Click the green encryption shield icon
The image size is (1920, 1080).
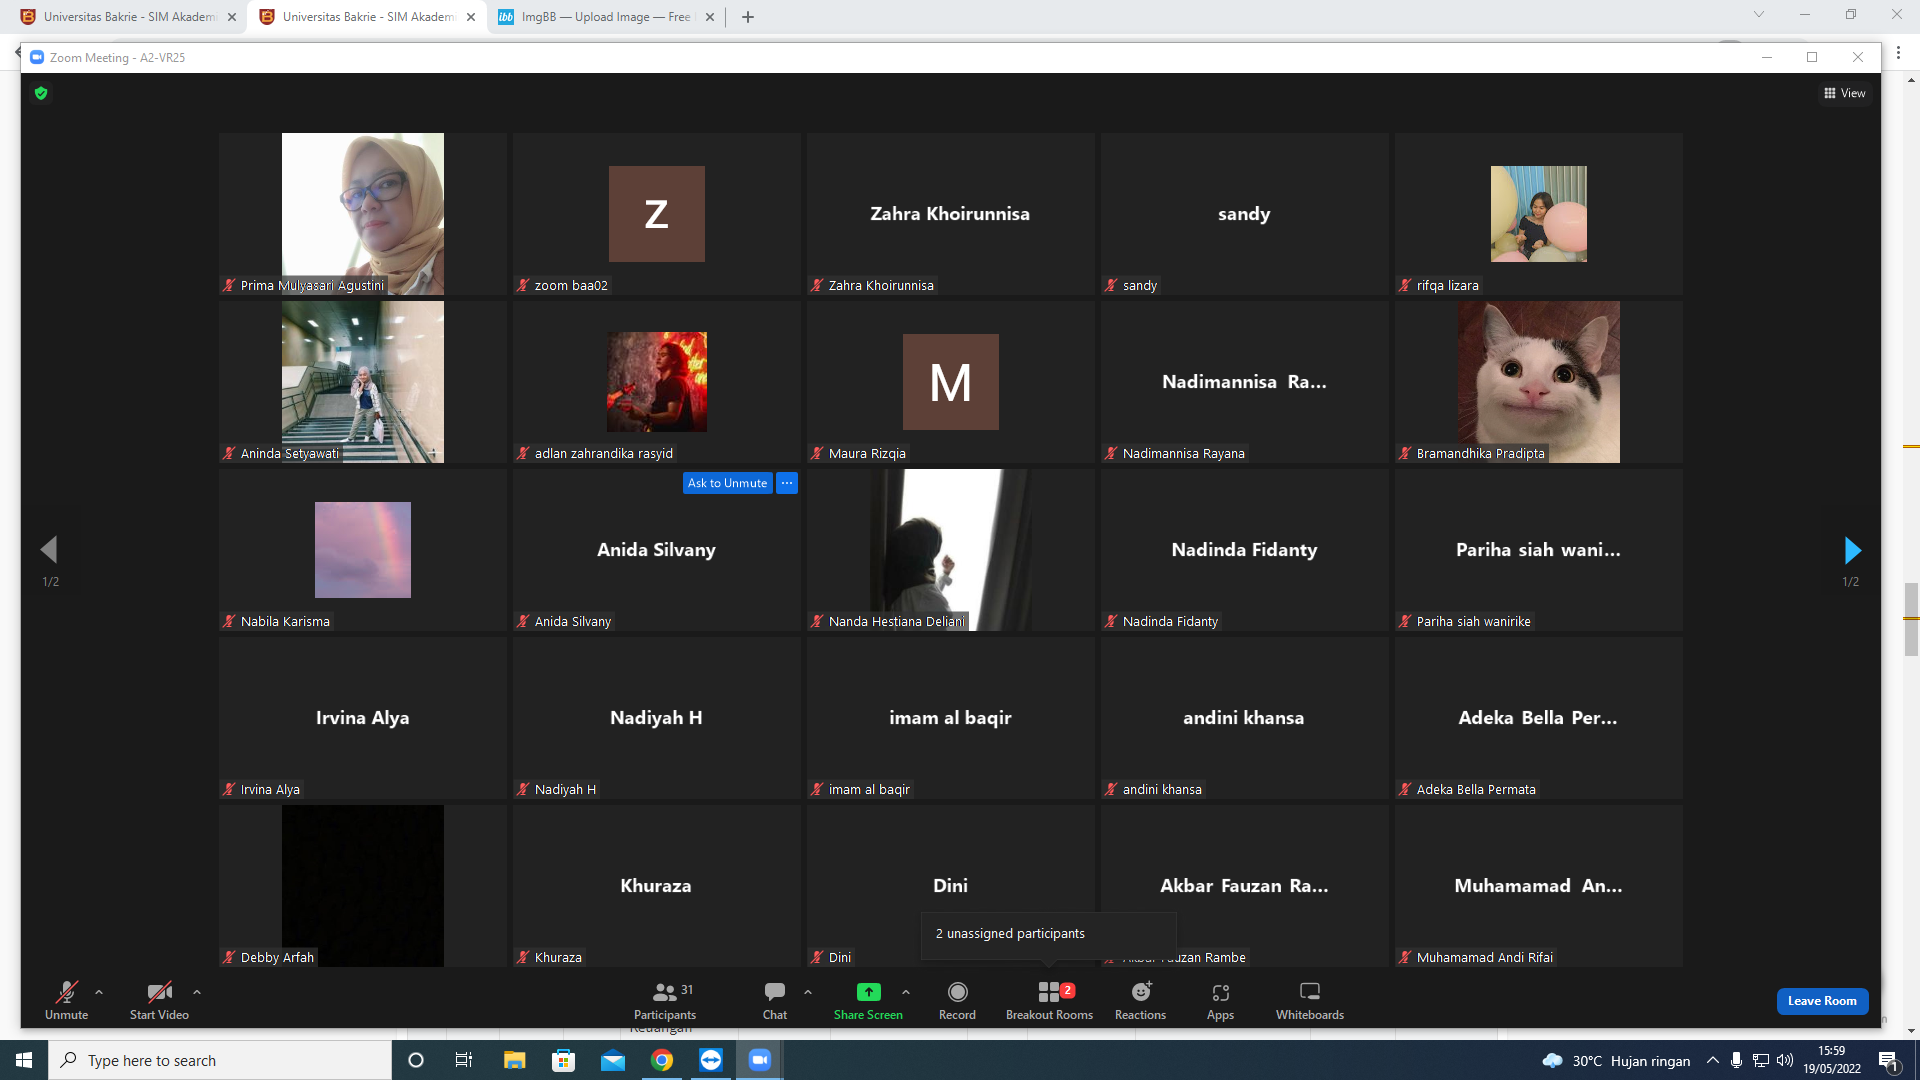pos(41,93)
